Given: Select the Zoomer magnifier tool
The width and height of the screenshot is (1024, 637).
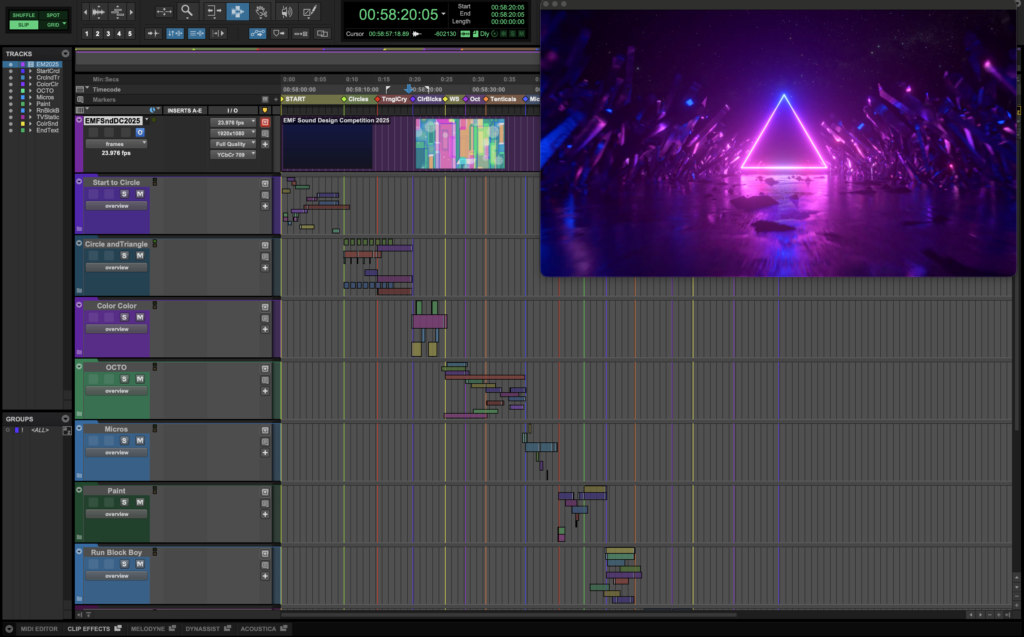Looking at the screenshot, I should [x=186, y=12].
